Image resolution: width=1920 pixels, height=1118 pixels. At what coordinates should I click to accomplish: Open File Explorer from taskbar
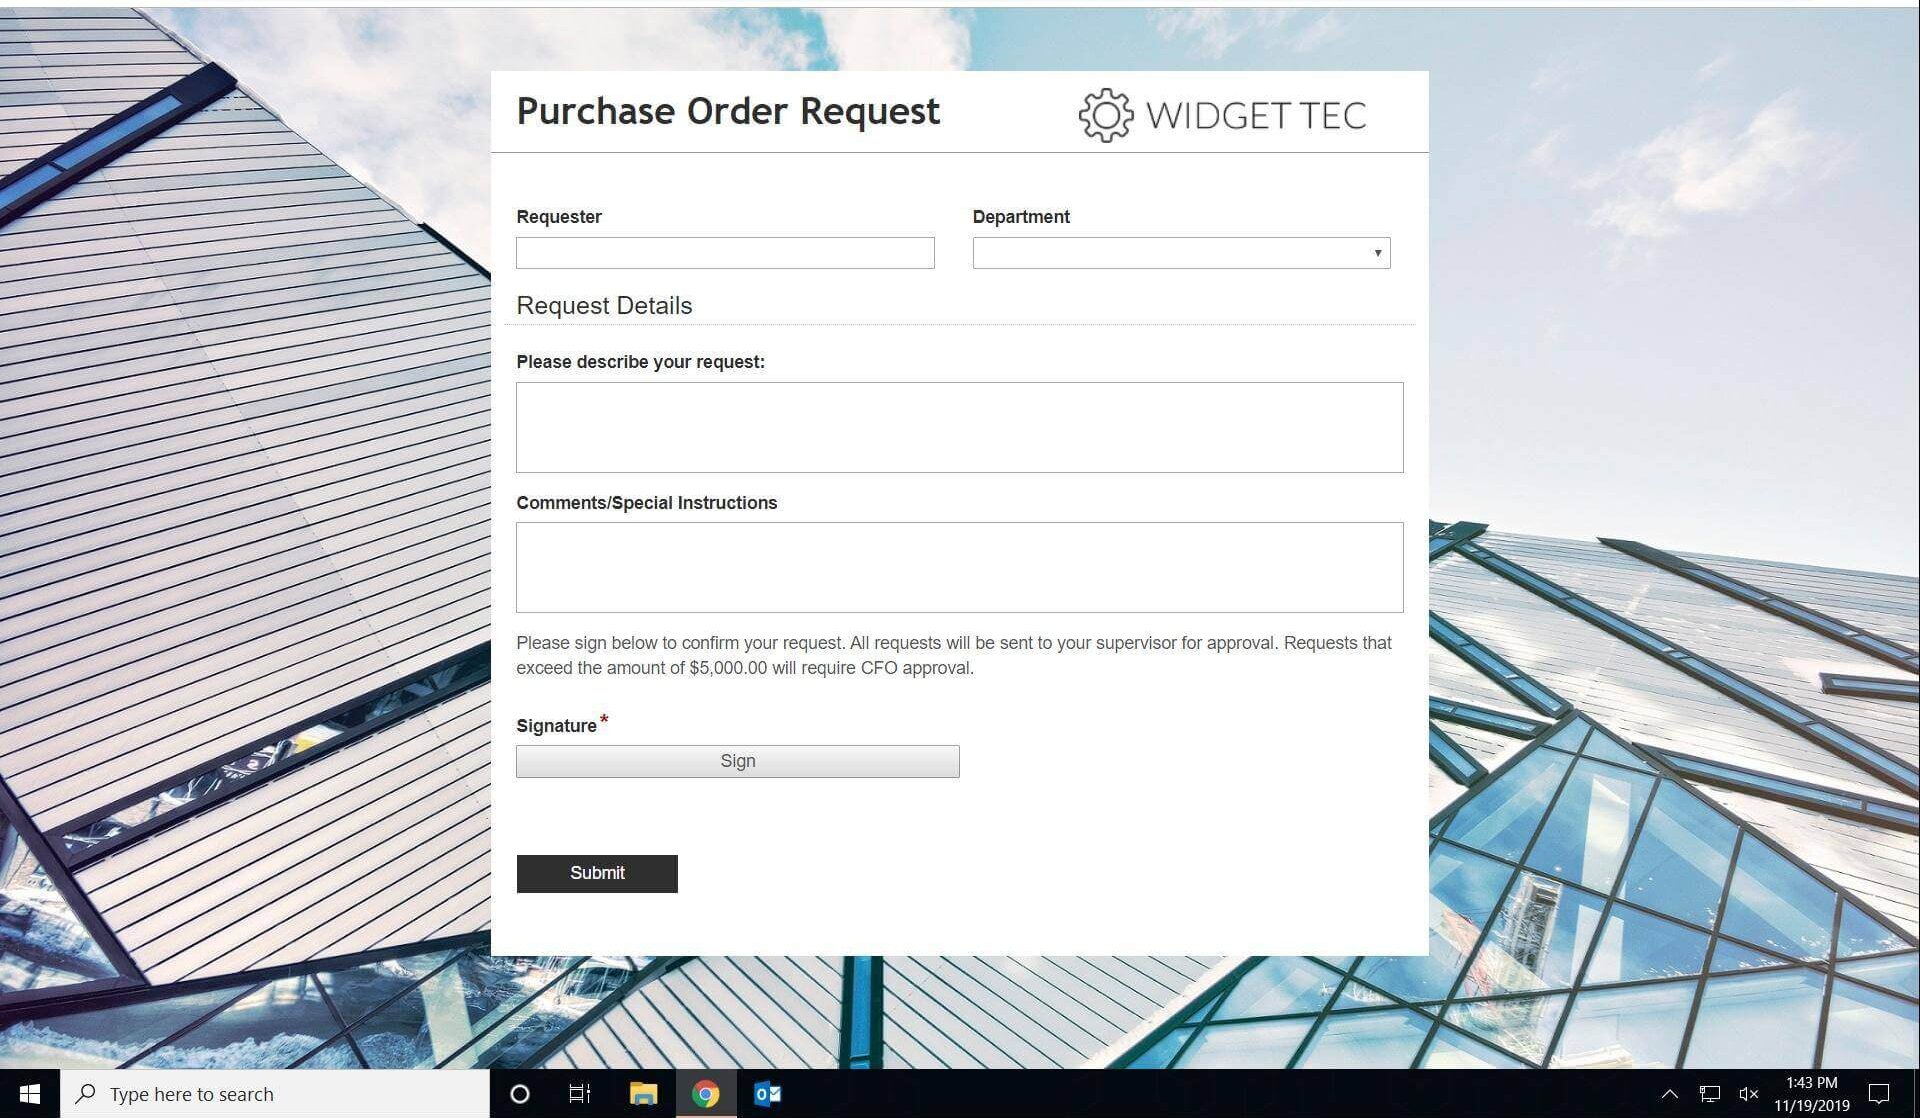coord(643,1094)
